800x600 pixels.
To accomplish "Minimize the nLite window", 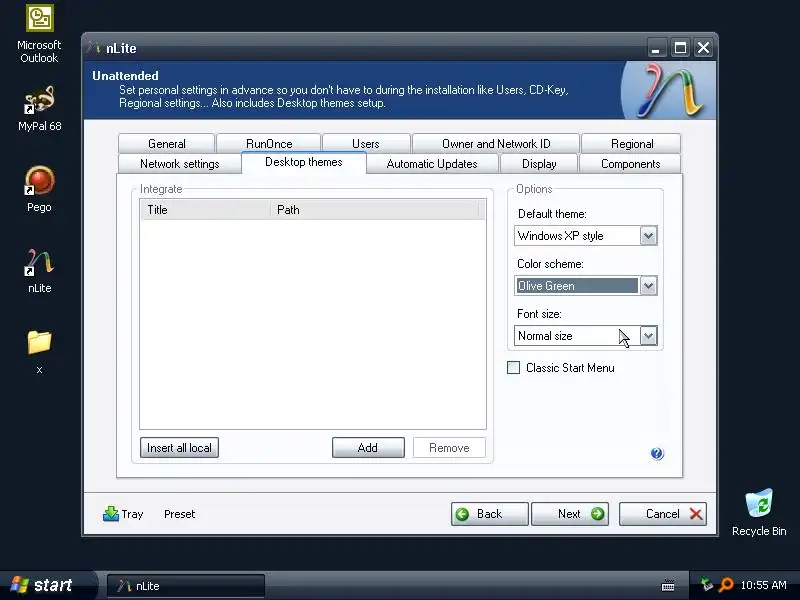I will point(656,48).
